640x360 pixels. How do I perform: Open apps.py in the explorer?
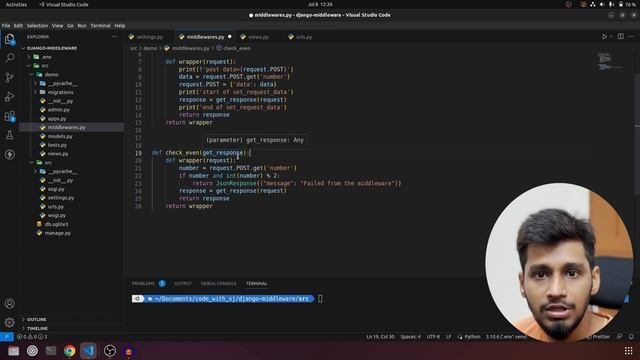coord(57,119)
